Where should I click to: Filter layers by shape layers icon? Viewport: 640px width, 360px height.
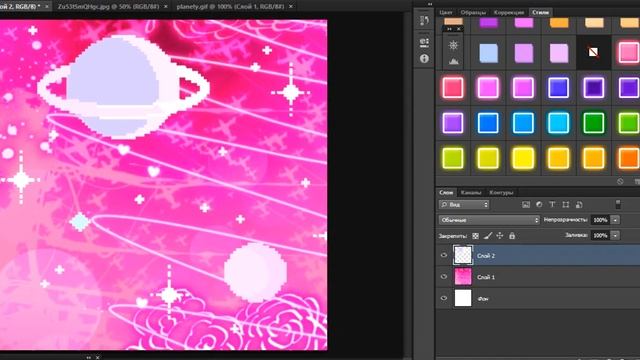pyautogui.click(x=565, y=204)
